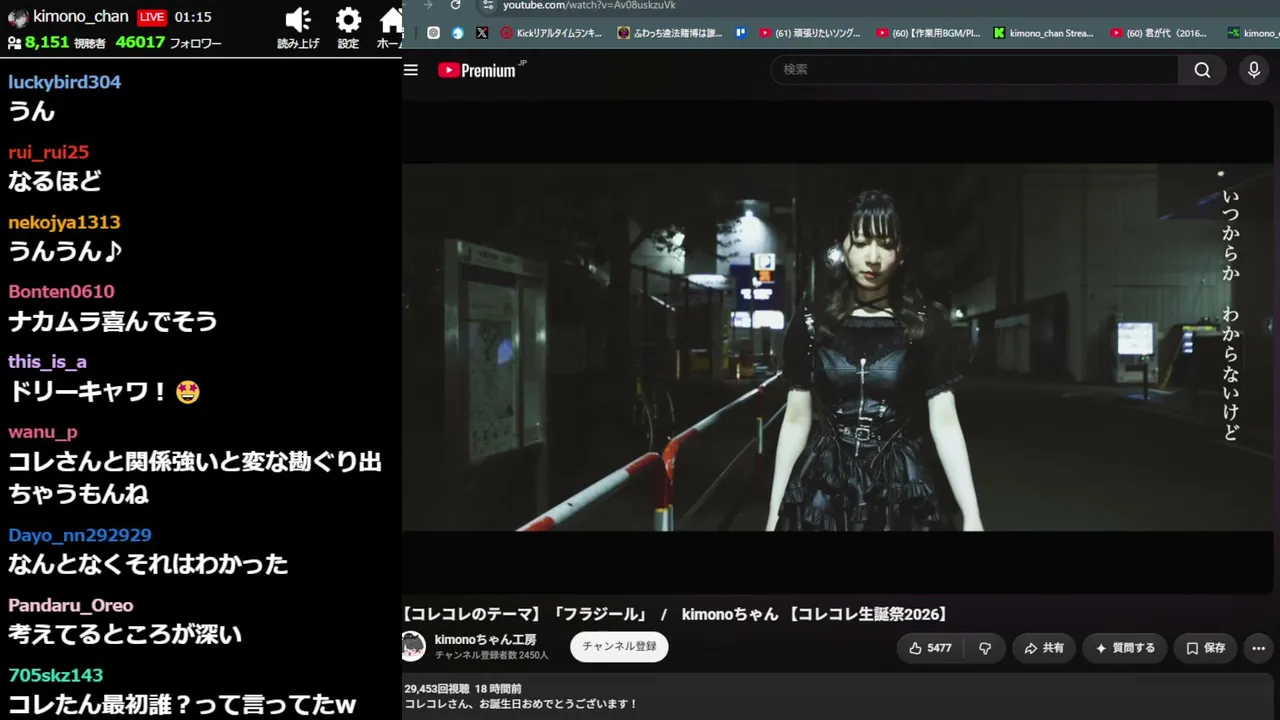
Task: Open chat user Pandaru_Oreo
Action: [x=71, y=605]
